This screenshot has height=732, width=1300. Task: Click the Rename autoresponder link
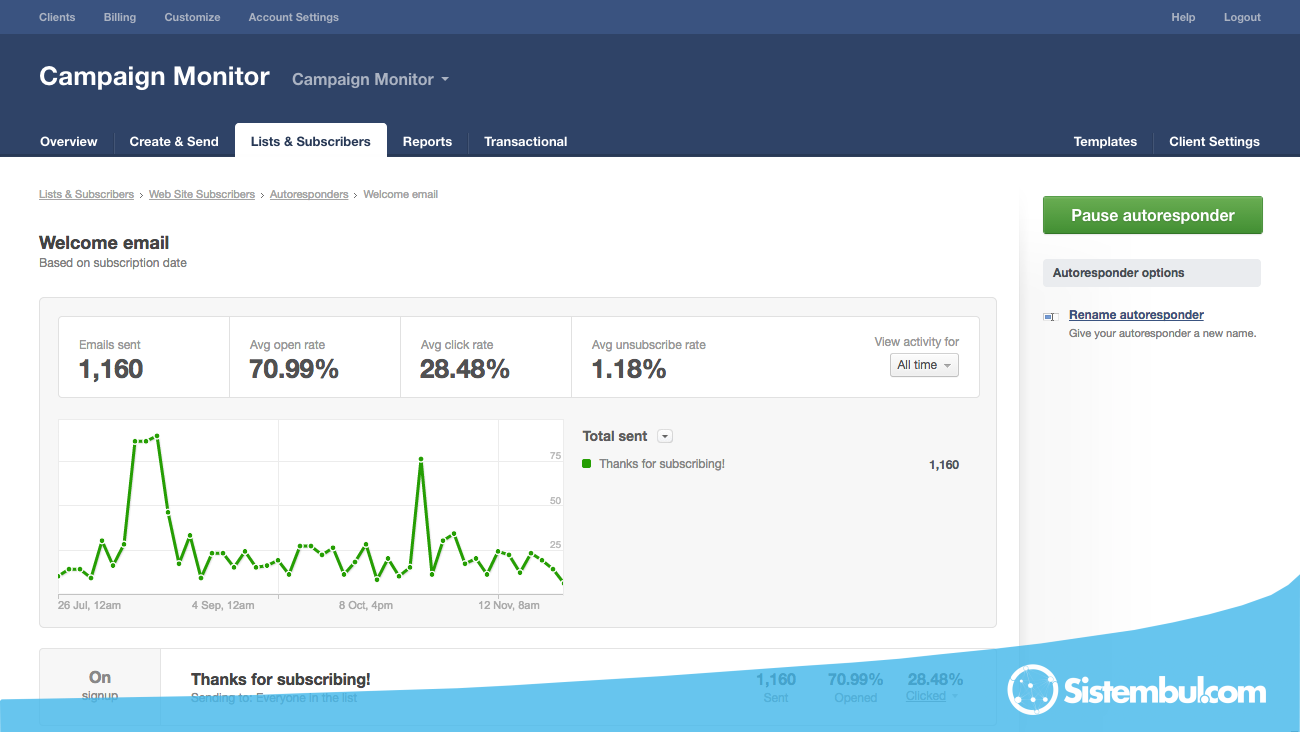coord(1136,315)
